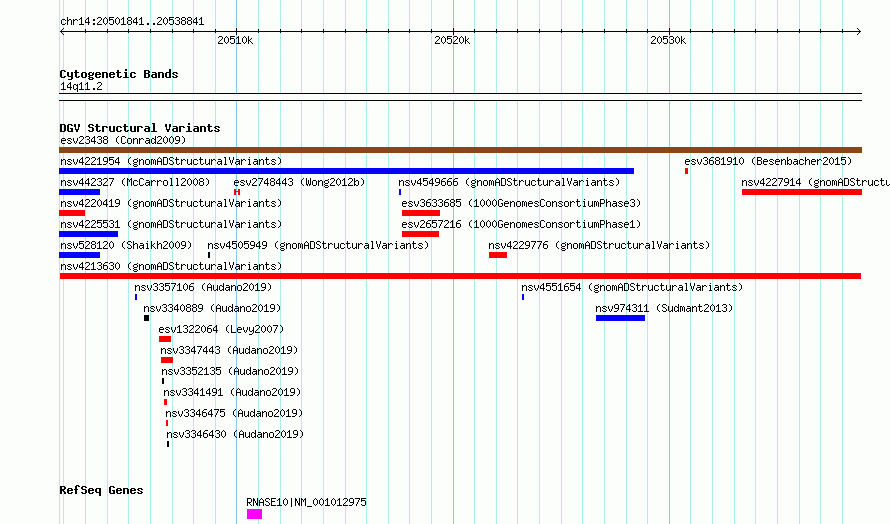Open esv3633685 1000Genomes Phase3 variant
The width and height of the screenshot is (890, 524).
(521, 203)
